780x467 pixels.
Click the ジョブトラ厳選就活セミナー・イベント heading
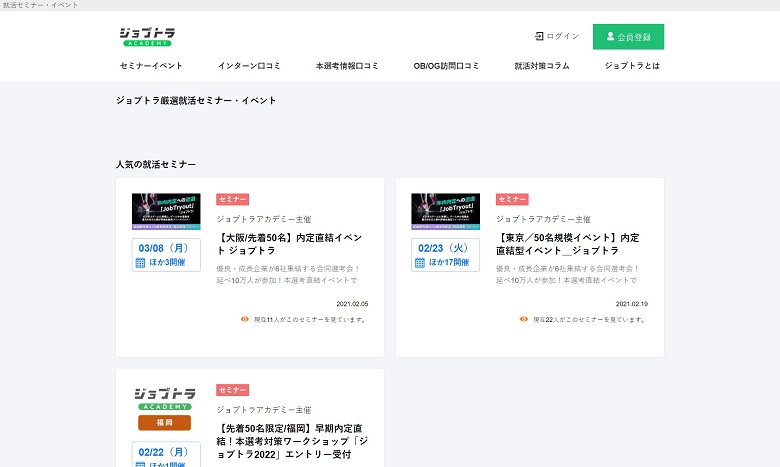click(x=196, y=100)
